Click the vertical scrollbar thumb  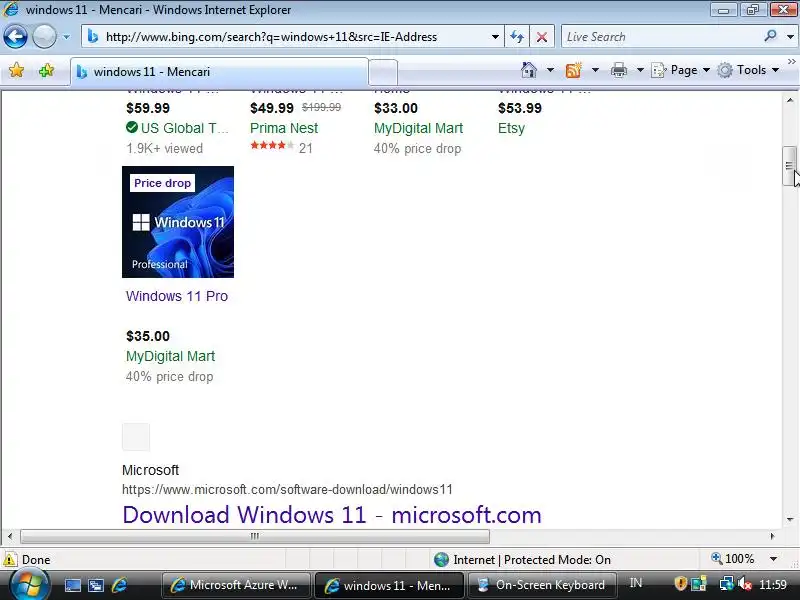tap(789, 166)
